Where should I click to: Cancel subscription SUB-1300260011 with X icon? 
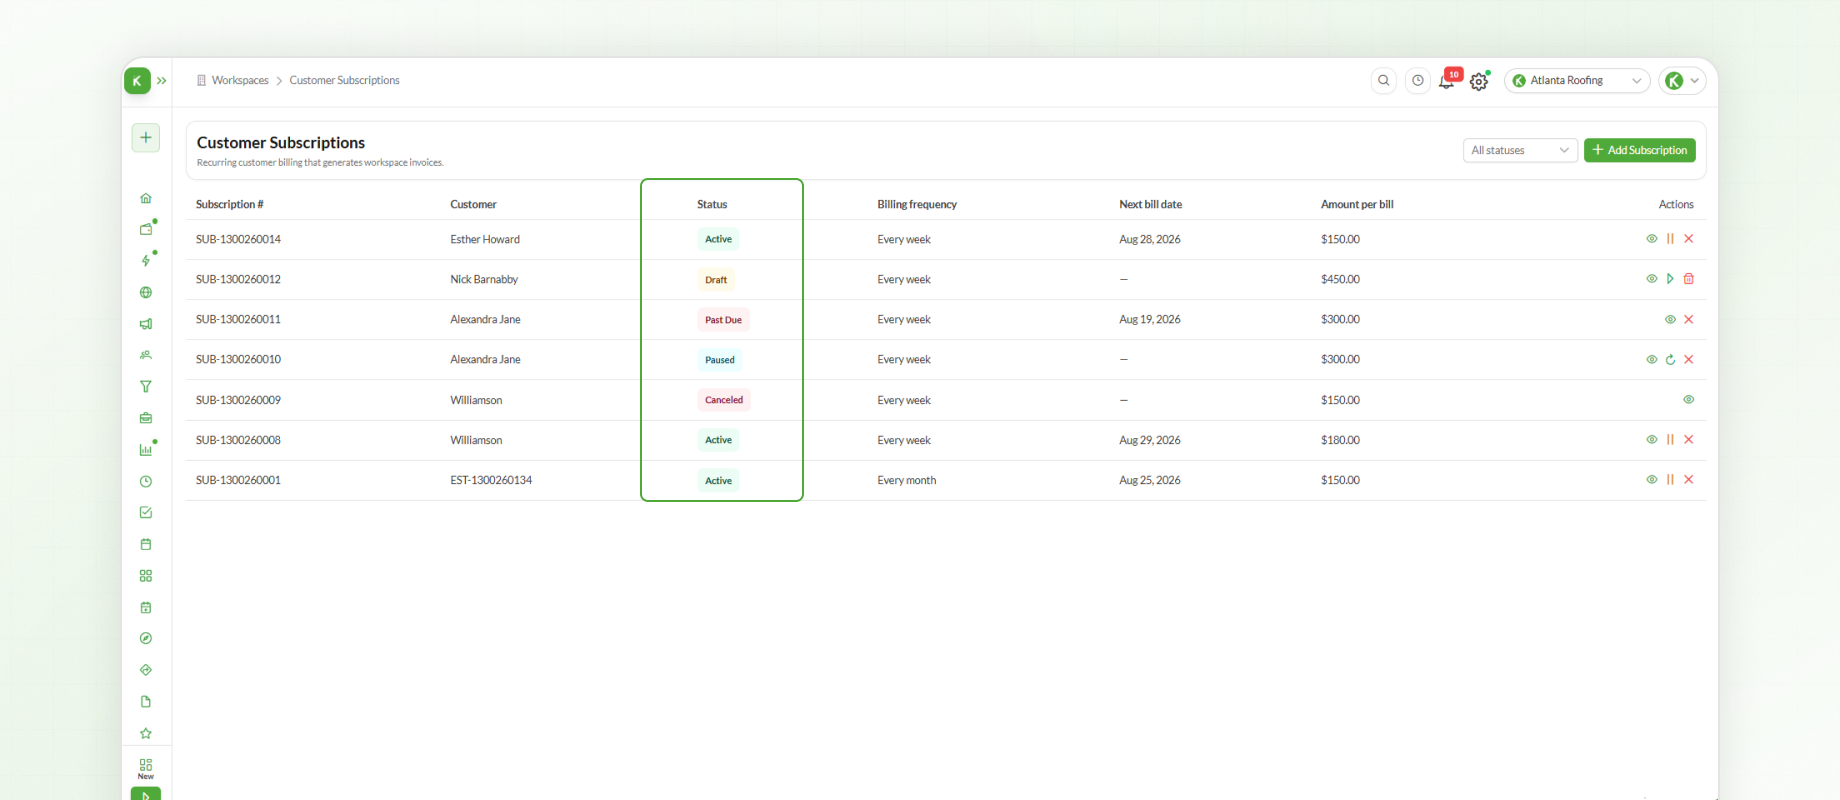click(x=1689, y=320)
